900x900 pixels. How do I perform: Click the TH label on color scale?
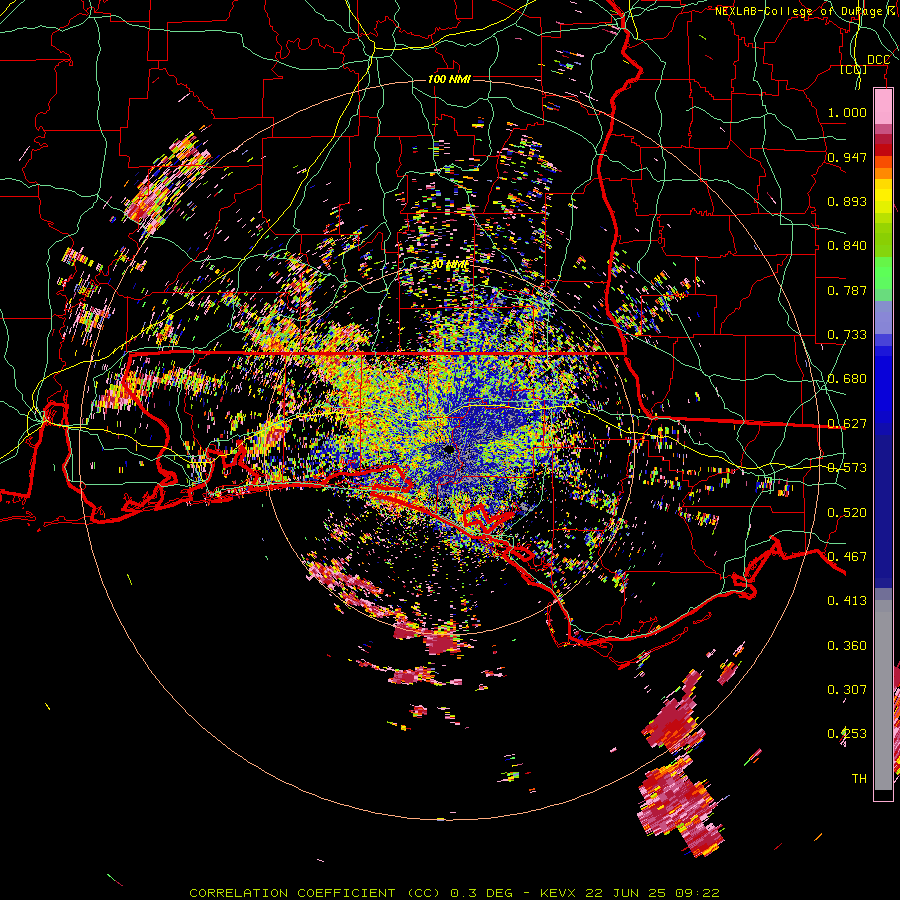click(859, 779)
